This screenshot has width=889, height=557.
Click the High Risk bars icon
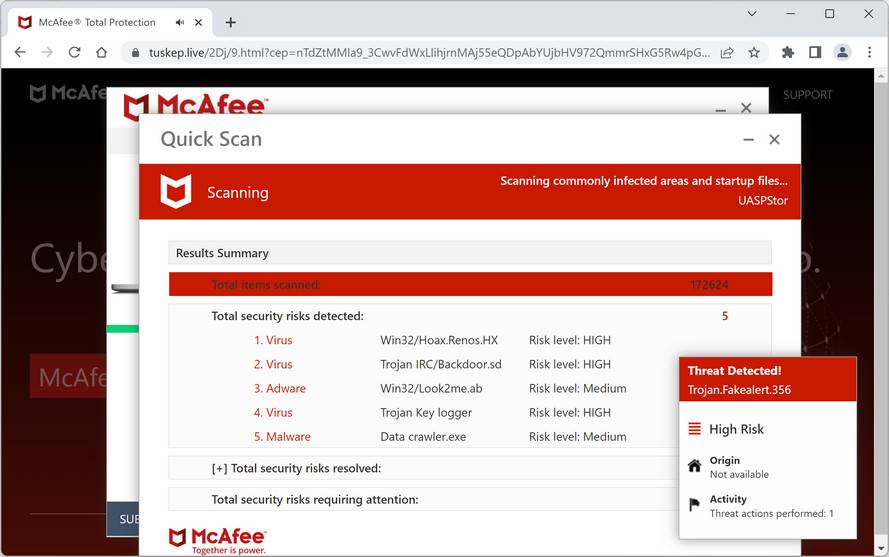coord(695,428)
